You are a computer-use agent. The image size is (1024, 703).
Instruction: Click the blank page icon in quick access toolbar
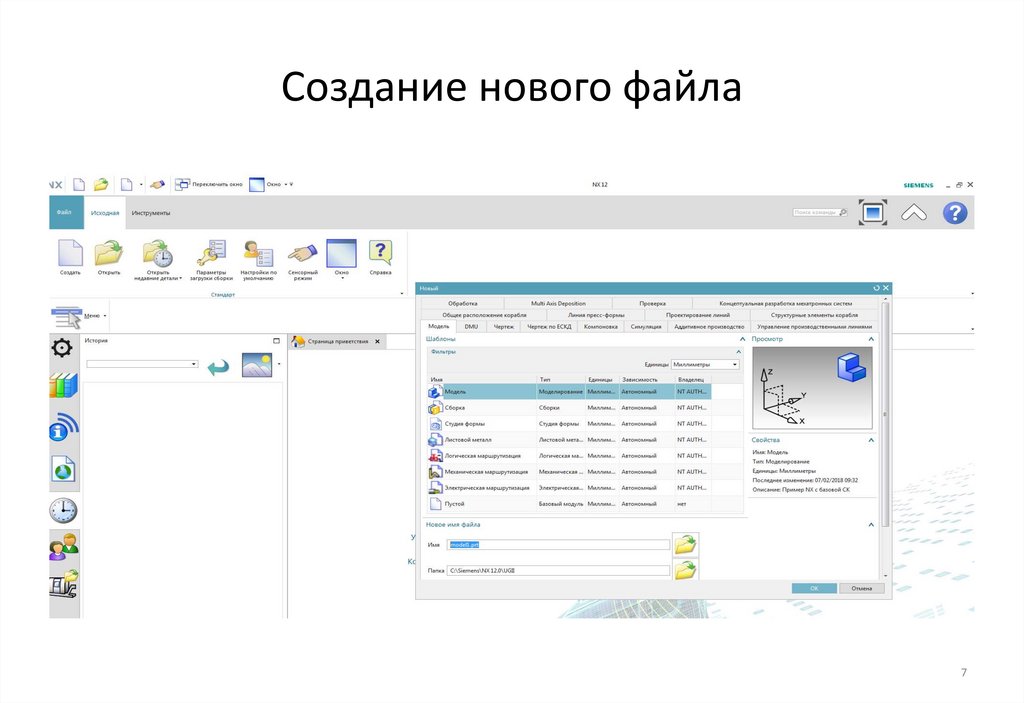(79, 185)
